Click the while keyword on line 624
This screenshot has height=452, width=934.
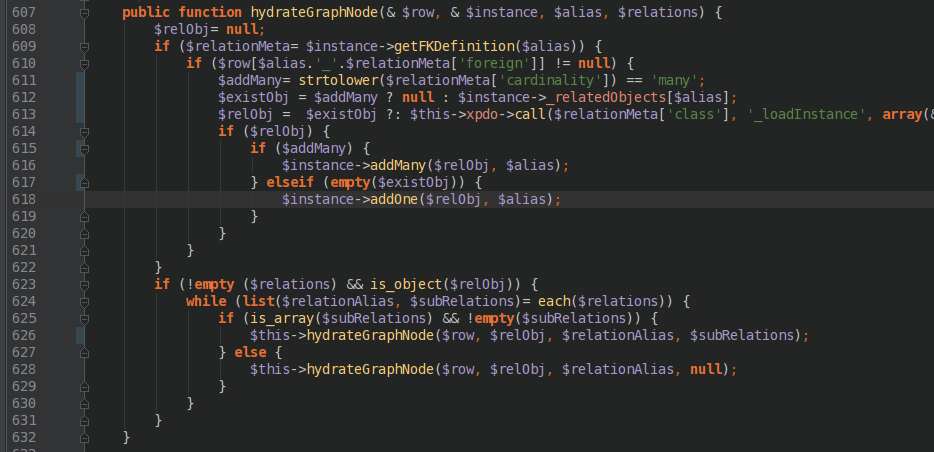coord(206,301)
